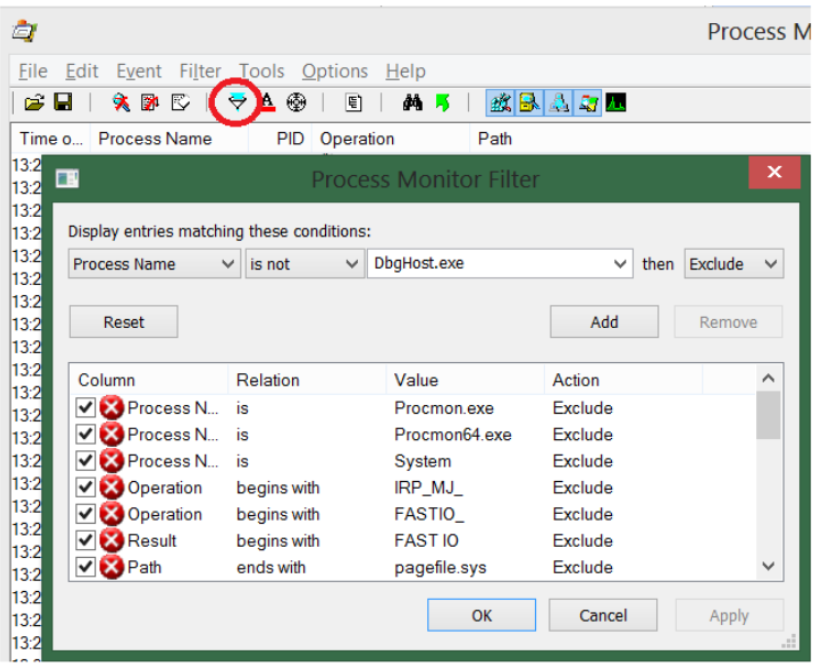The height and width of the screenshot is (672, 826).
Task: Expand the 'is not' relation dropdown
Action: [x=303, y=264]
